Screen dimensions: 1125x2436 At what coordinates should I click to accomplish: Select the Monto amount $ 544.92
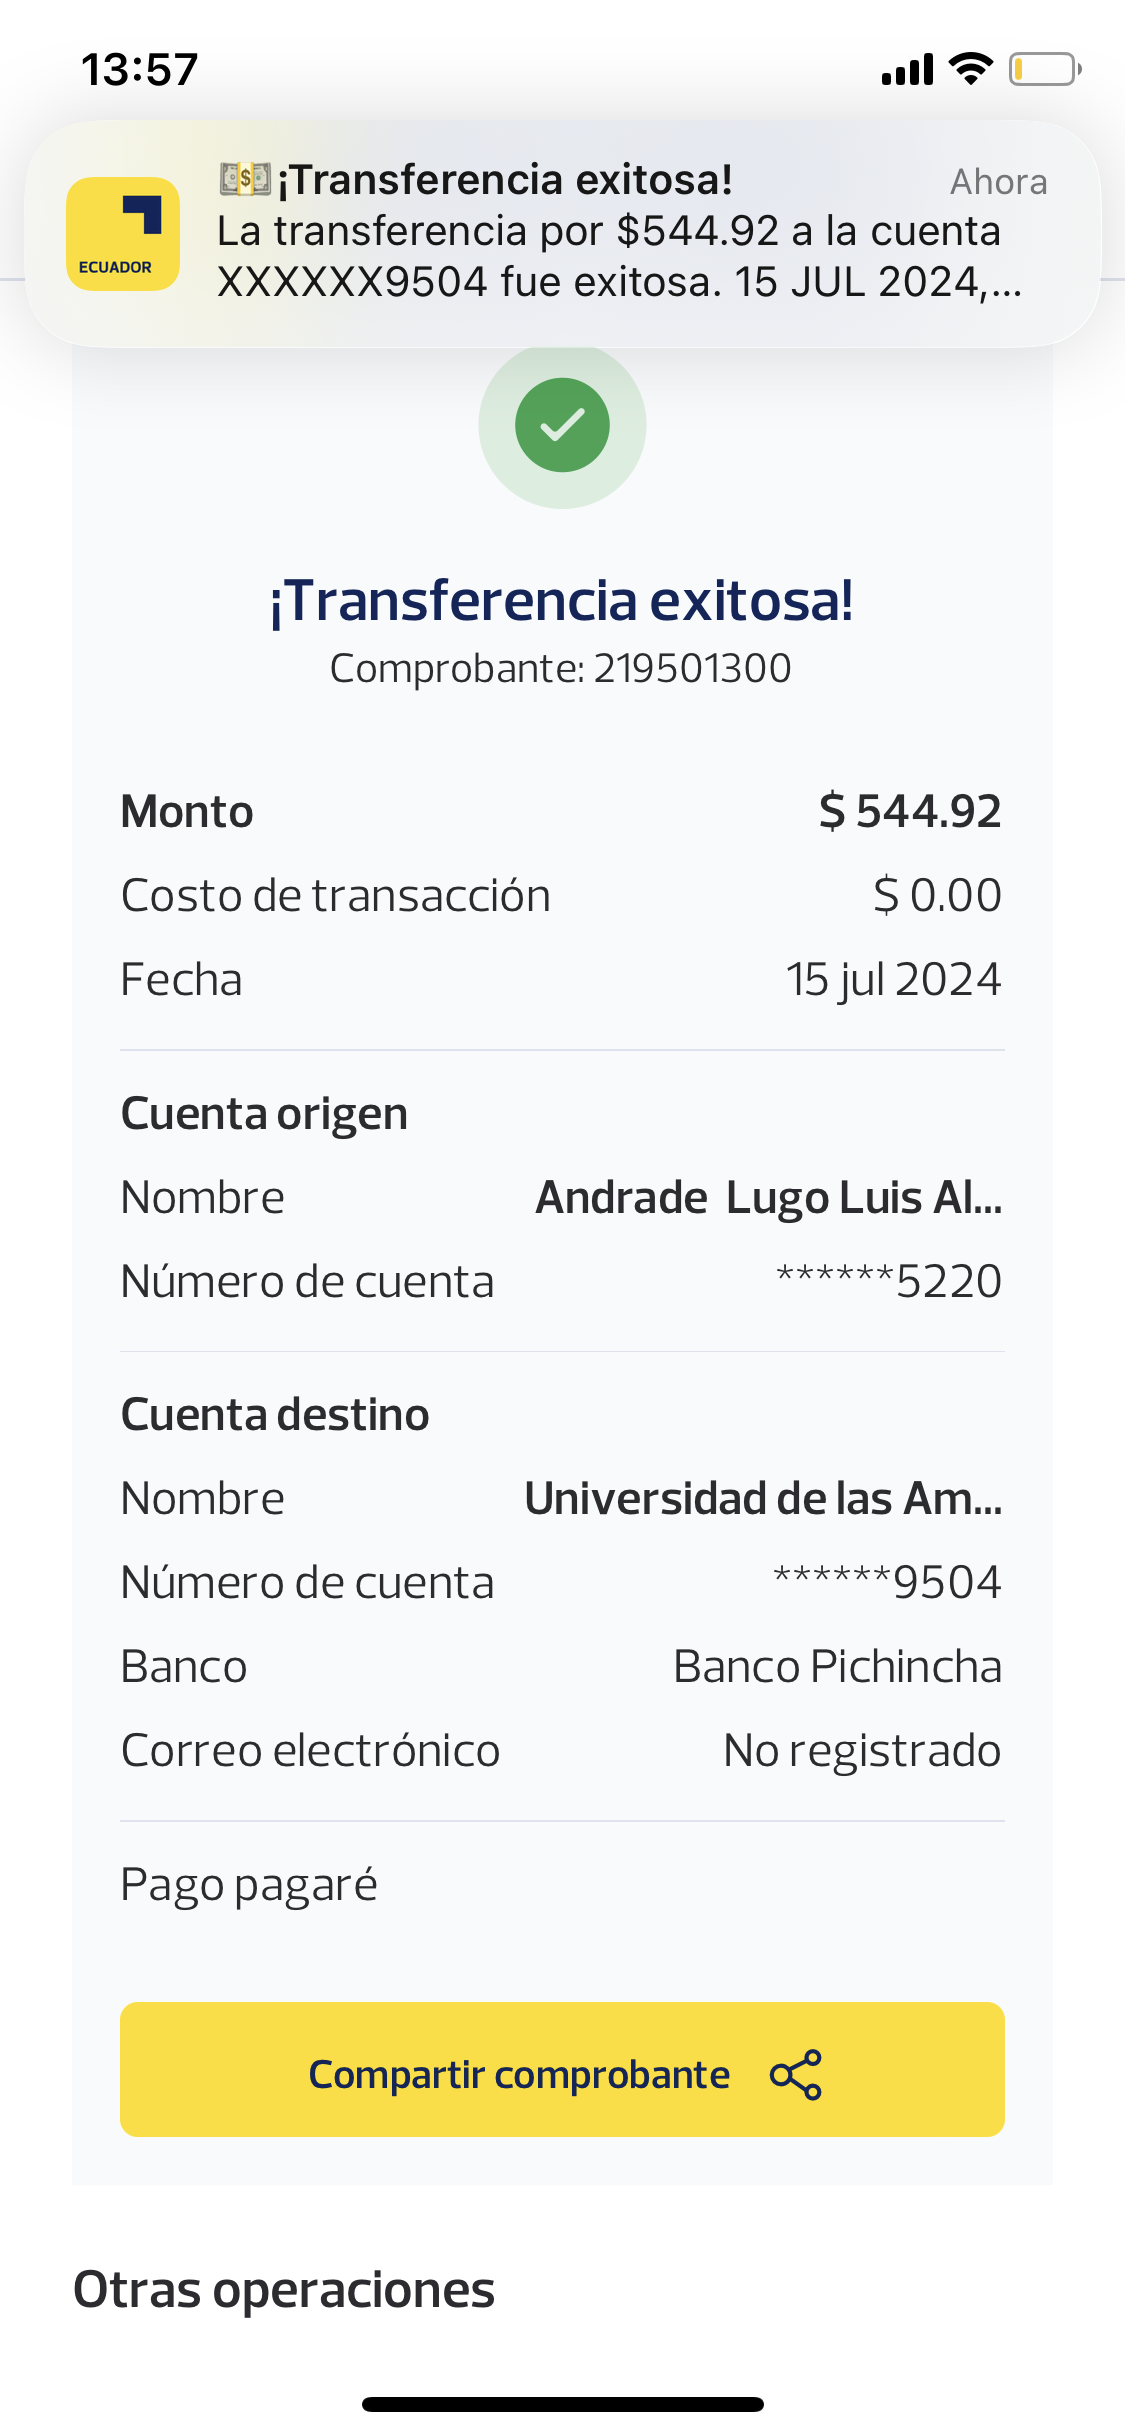pyautogui.click(x=909, y=811)
